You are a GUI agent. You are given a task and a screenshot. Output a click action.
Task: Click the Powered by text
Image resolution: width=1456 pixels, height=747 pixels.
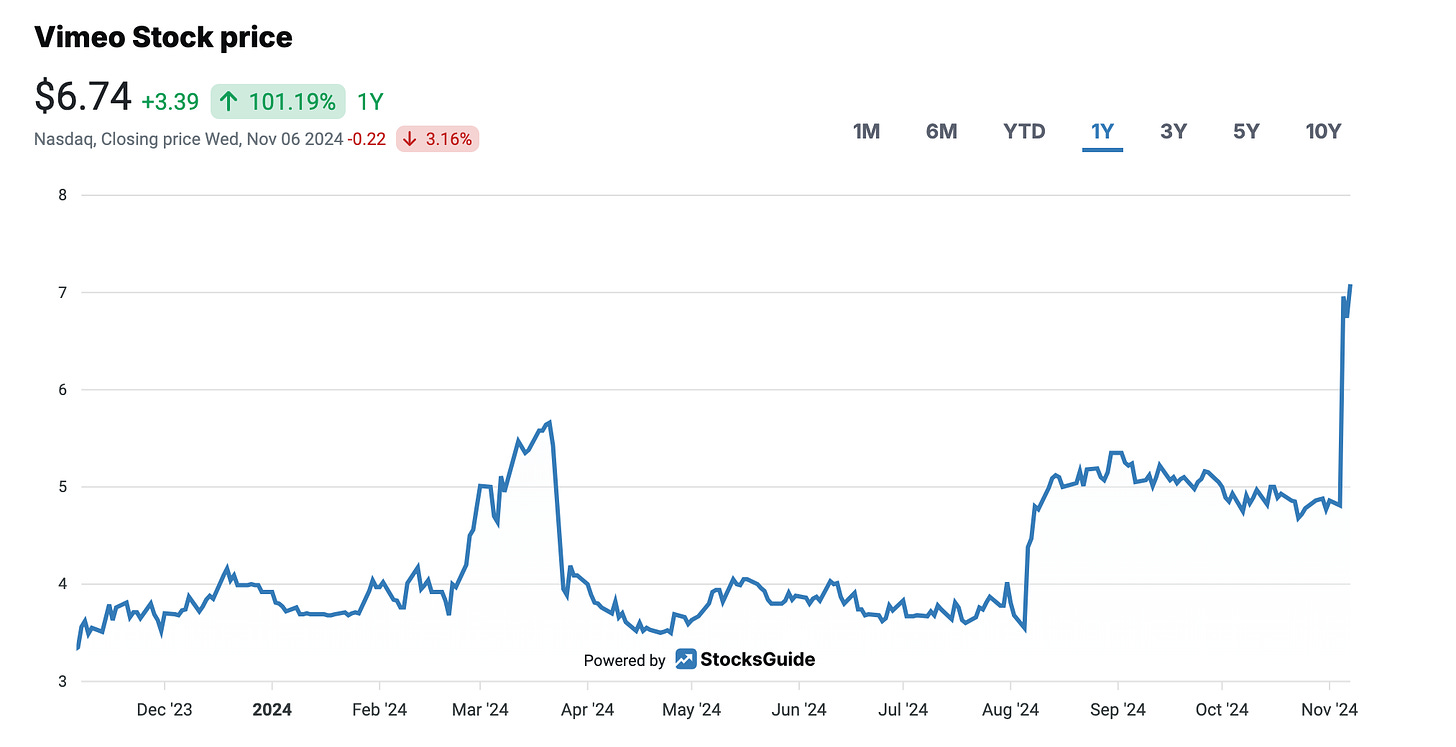tap(624, 660)
